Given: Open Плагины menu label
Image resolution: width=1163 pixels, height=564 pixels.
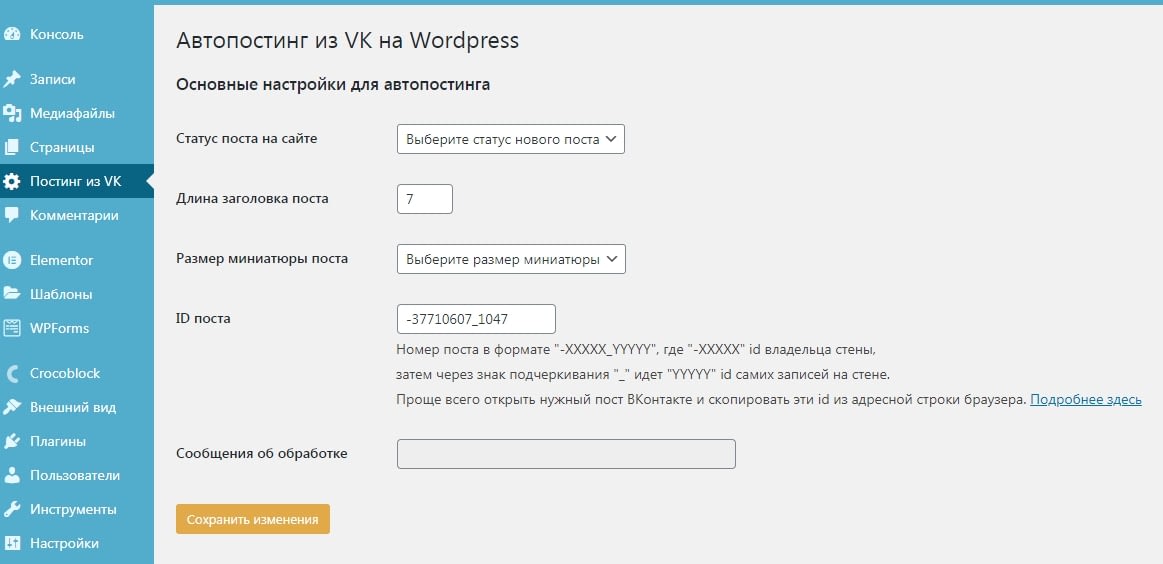Looking at the screenshot, I should (58, 442).
